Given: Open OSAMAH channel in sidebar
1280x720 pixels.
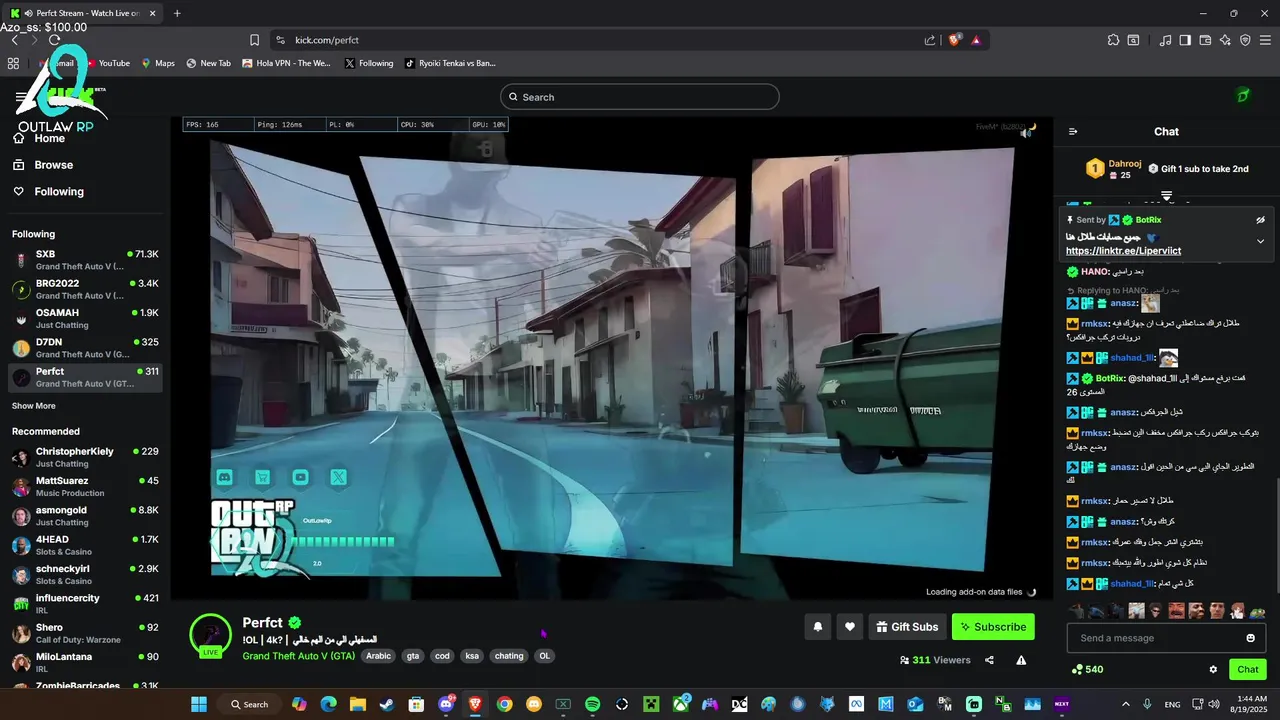Looking at the screenshot, I should tap(85, 318).
